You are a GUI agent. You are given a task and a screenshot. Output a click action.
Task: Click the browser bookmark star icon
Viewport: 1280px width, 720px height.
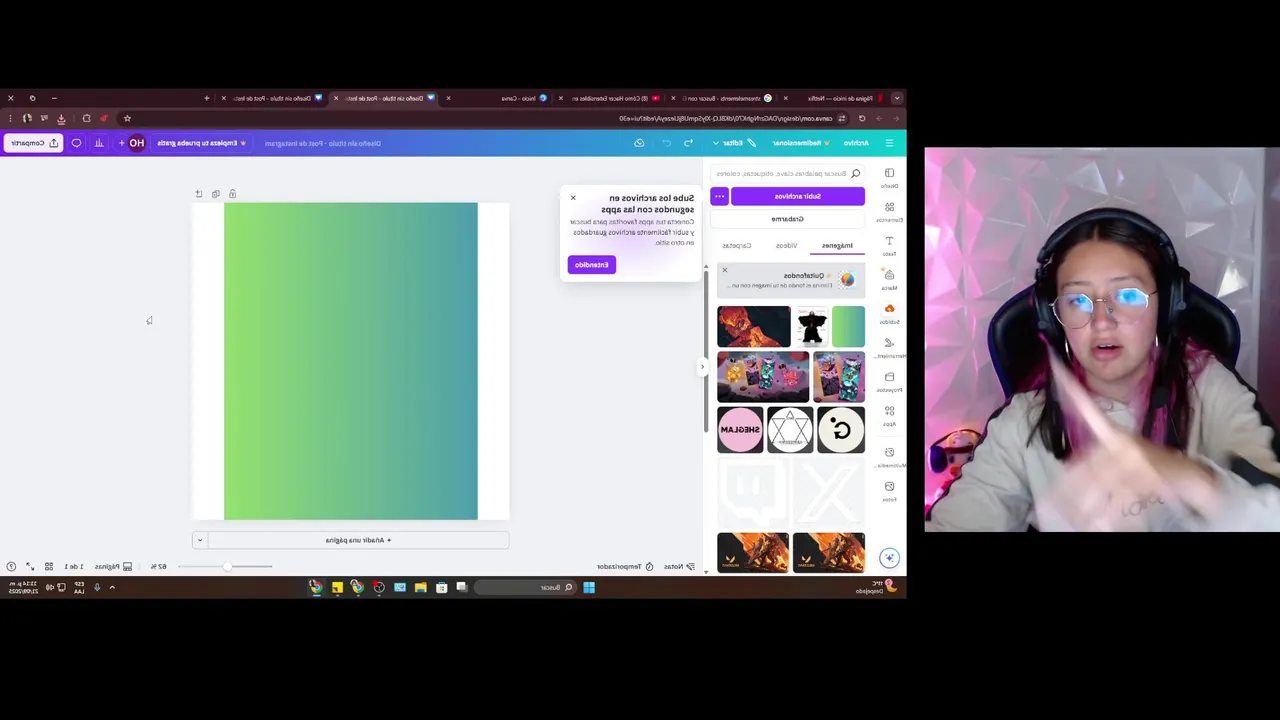click(x=127, y=118)
